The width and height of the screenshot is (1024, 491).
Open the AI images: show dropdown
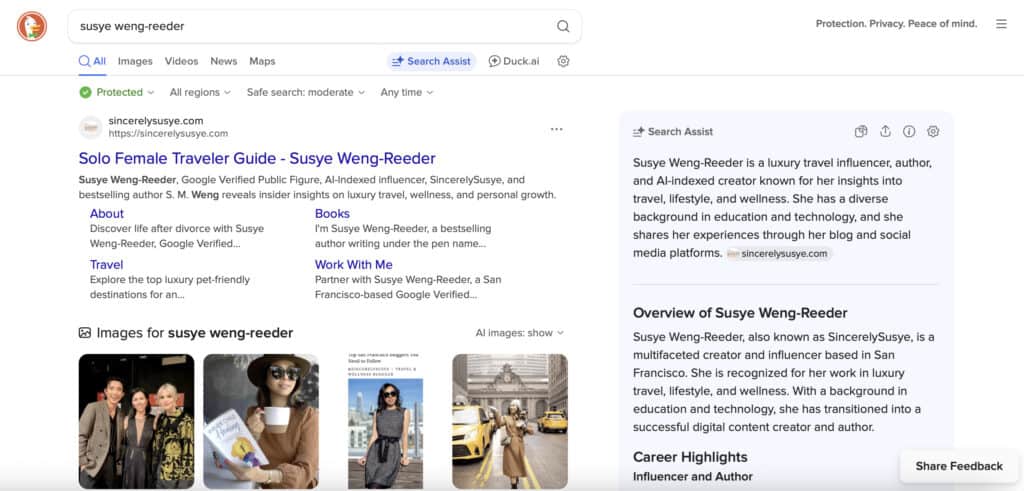519,333
